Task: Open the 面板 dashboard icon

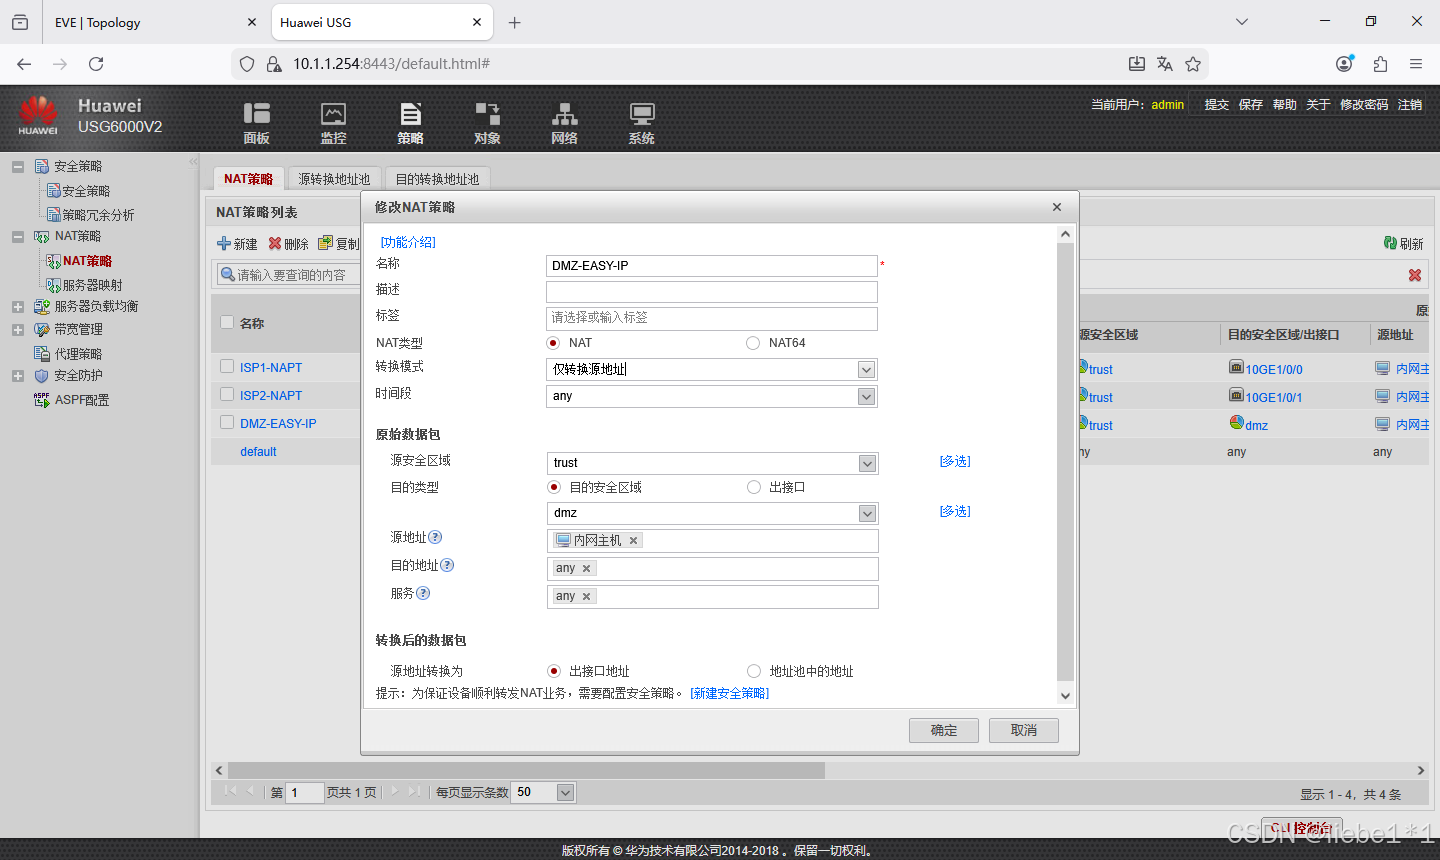Action: [x=256, y=122]
